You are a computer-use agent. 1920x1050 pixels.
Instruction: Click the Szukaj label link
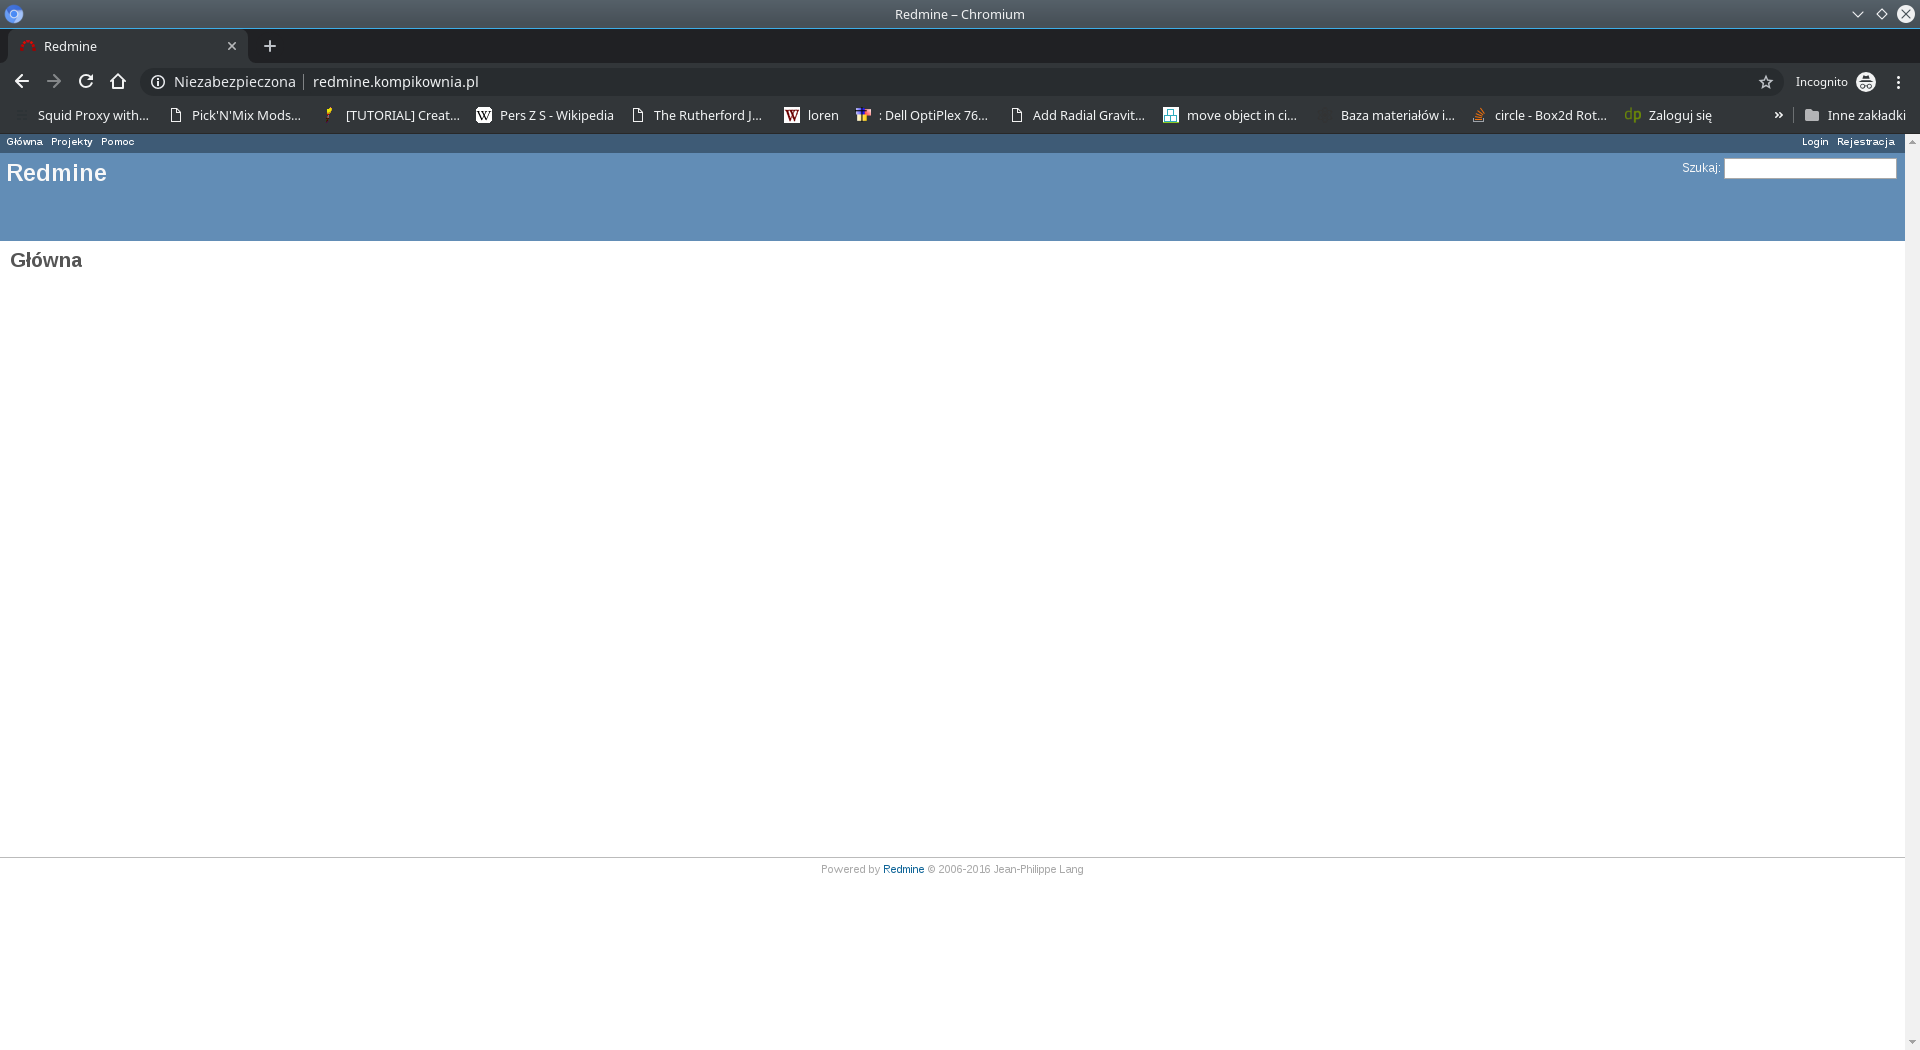pyautogui.click(x=1700, y=168)
